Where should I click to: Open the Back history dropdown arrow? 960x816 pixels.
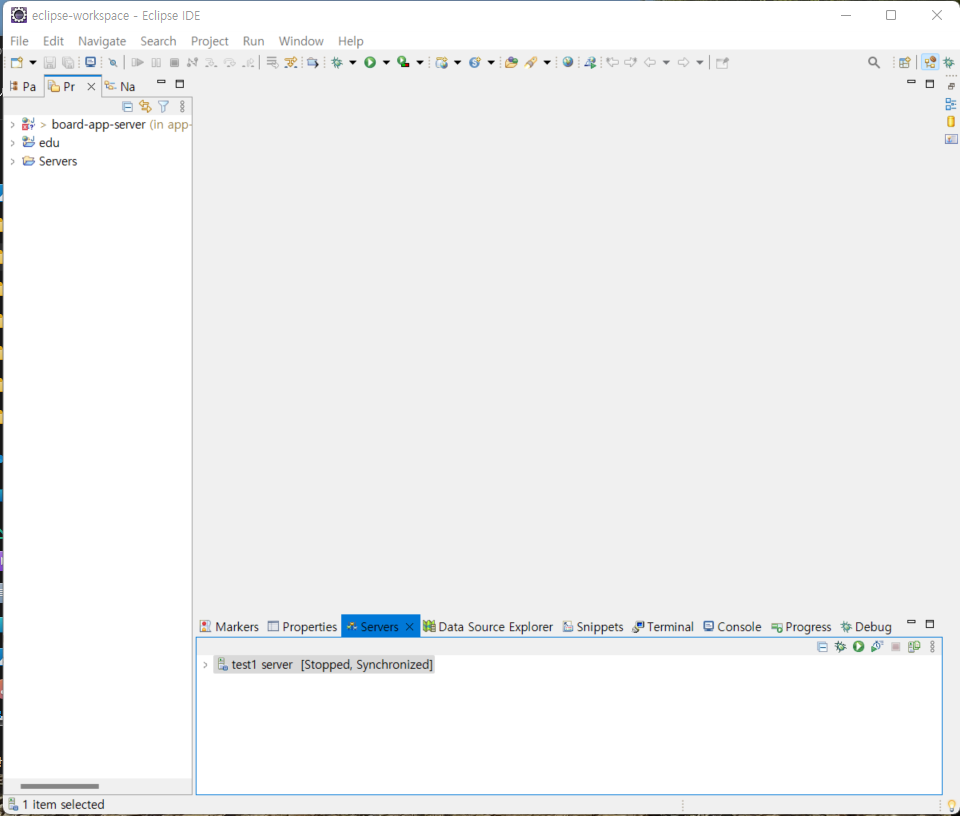[x=666, y=62]
